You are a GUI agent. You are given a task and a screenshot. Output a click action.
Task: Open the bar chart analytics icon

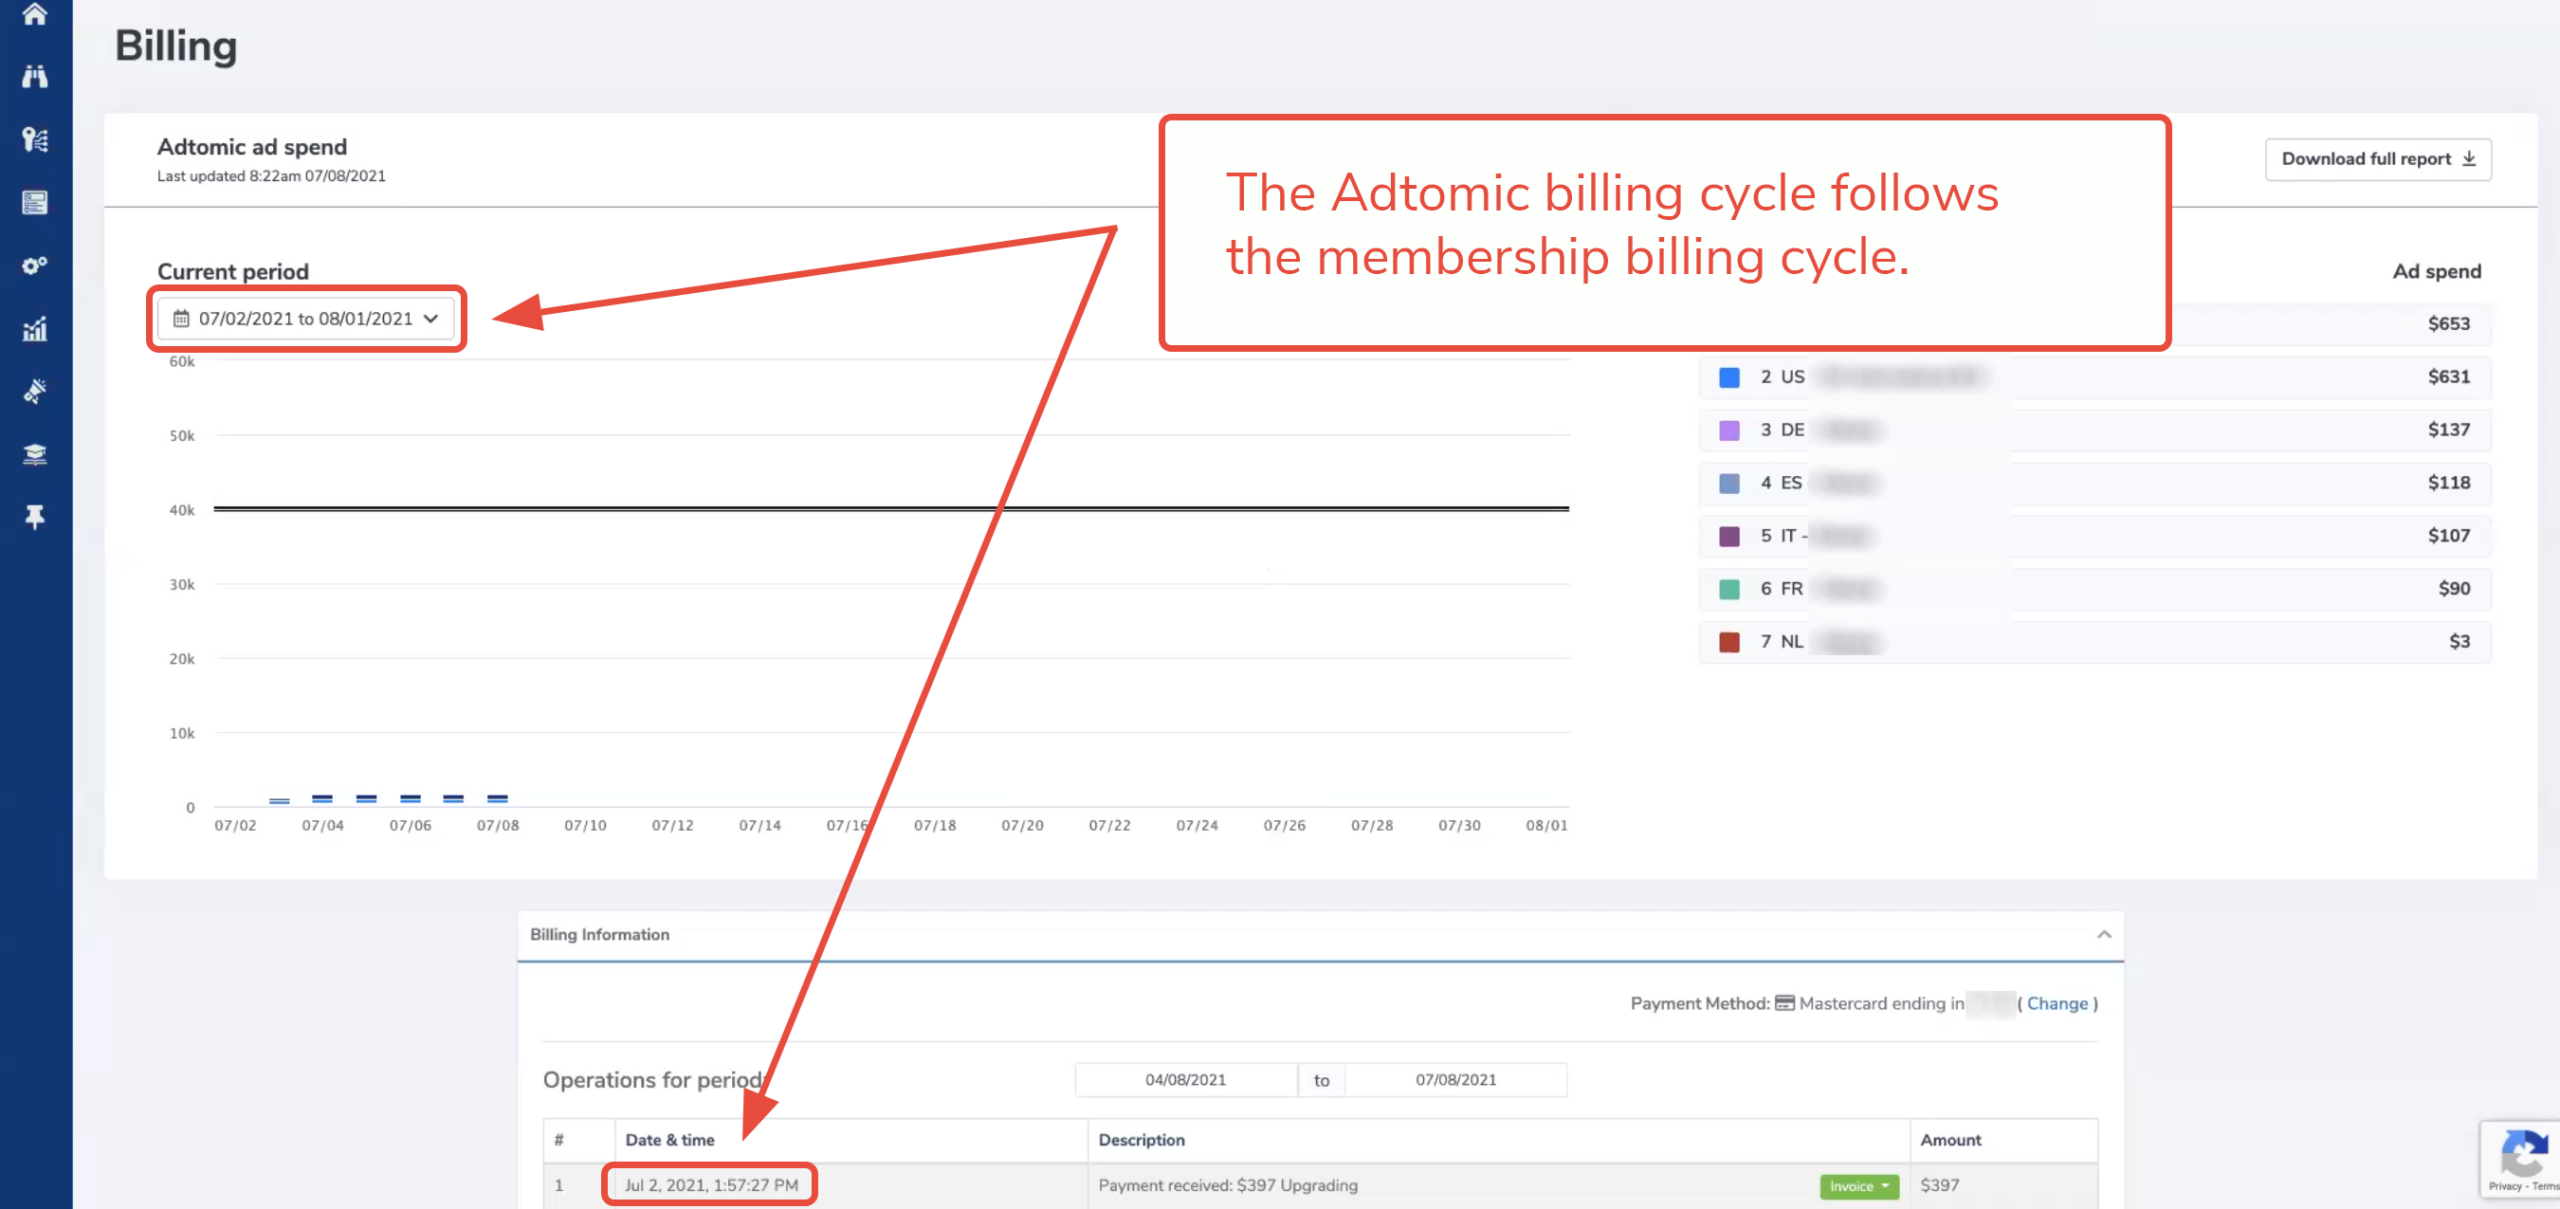(35, 329)
